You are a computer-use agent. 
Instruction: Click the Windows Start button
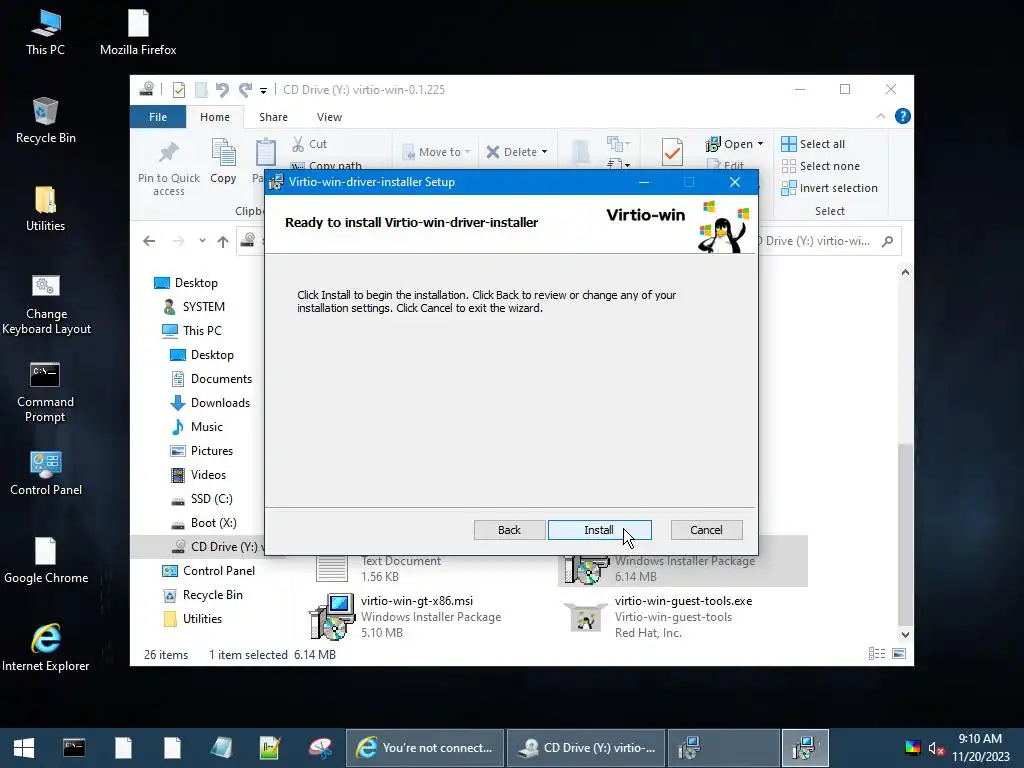(24, 748)
